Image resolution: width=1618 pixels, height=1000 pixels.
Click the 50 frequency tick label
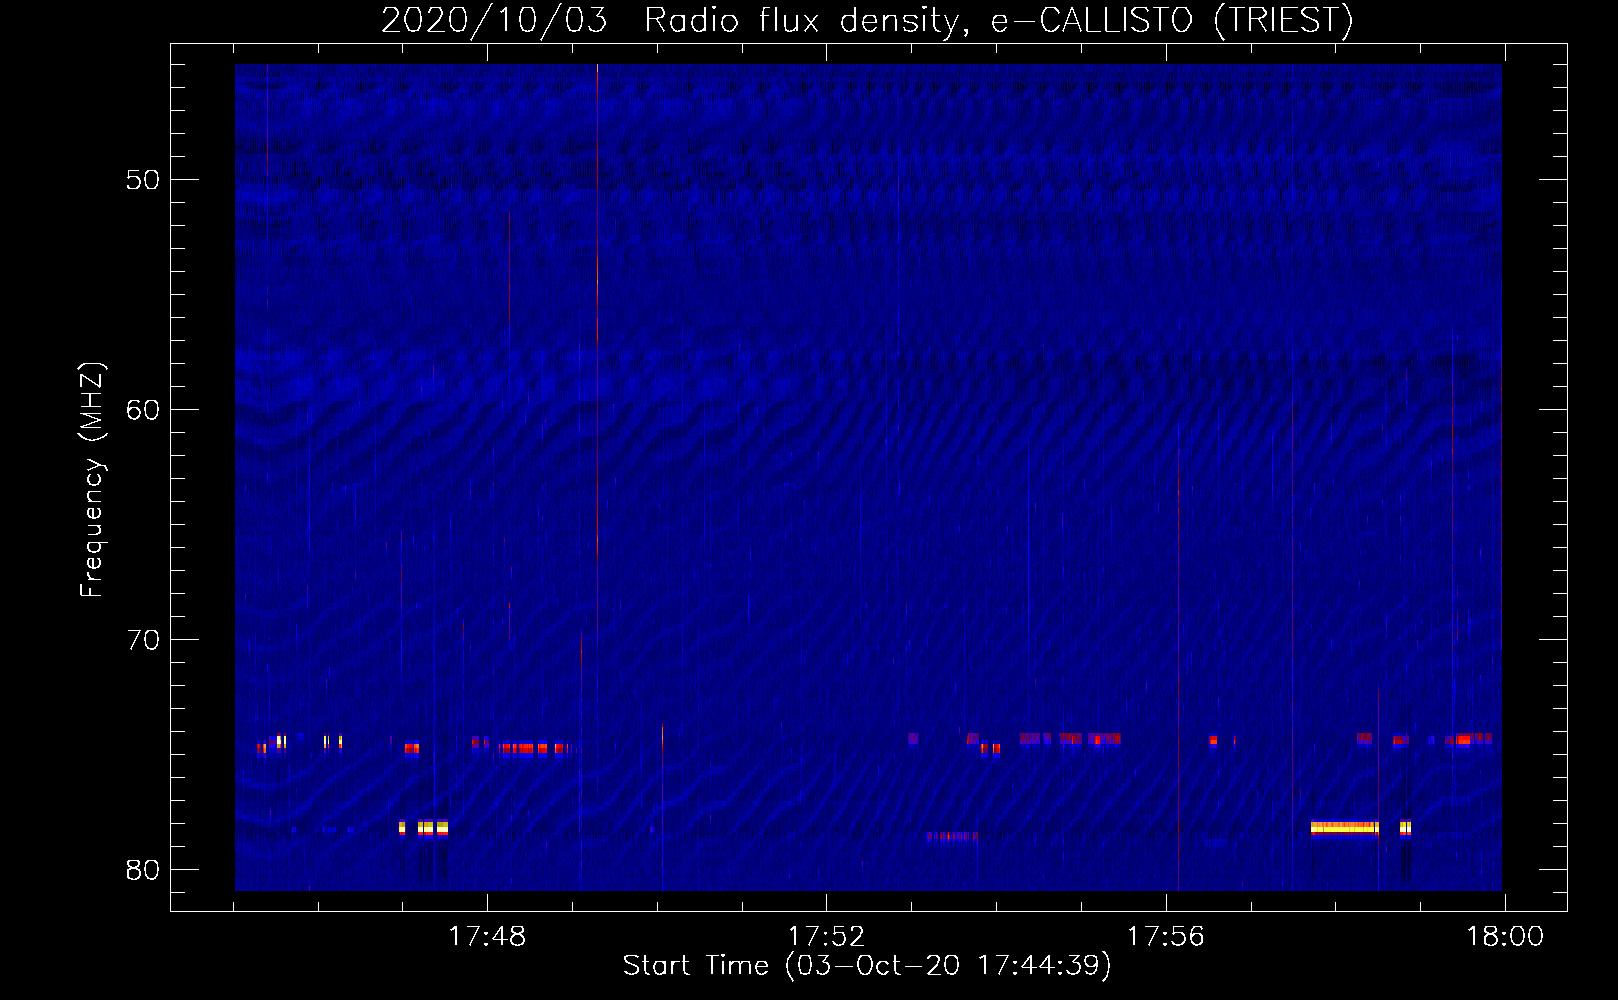coord(143,180)
